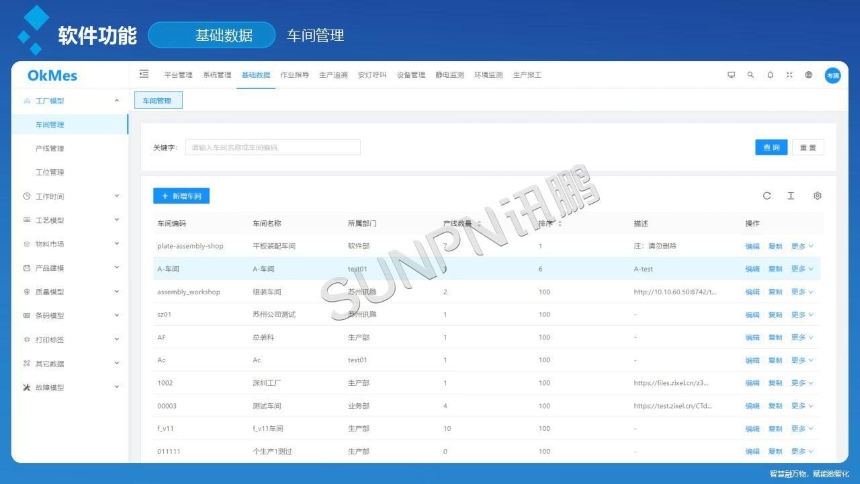860x484 pixels.
Task: Edit the 00003 测试车间 row
Action: coord(752,406)
